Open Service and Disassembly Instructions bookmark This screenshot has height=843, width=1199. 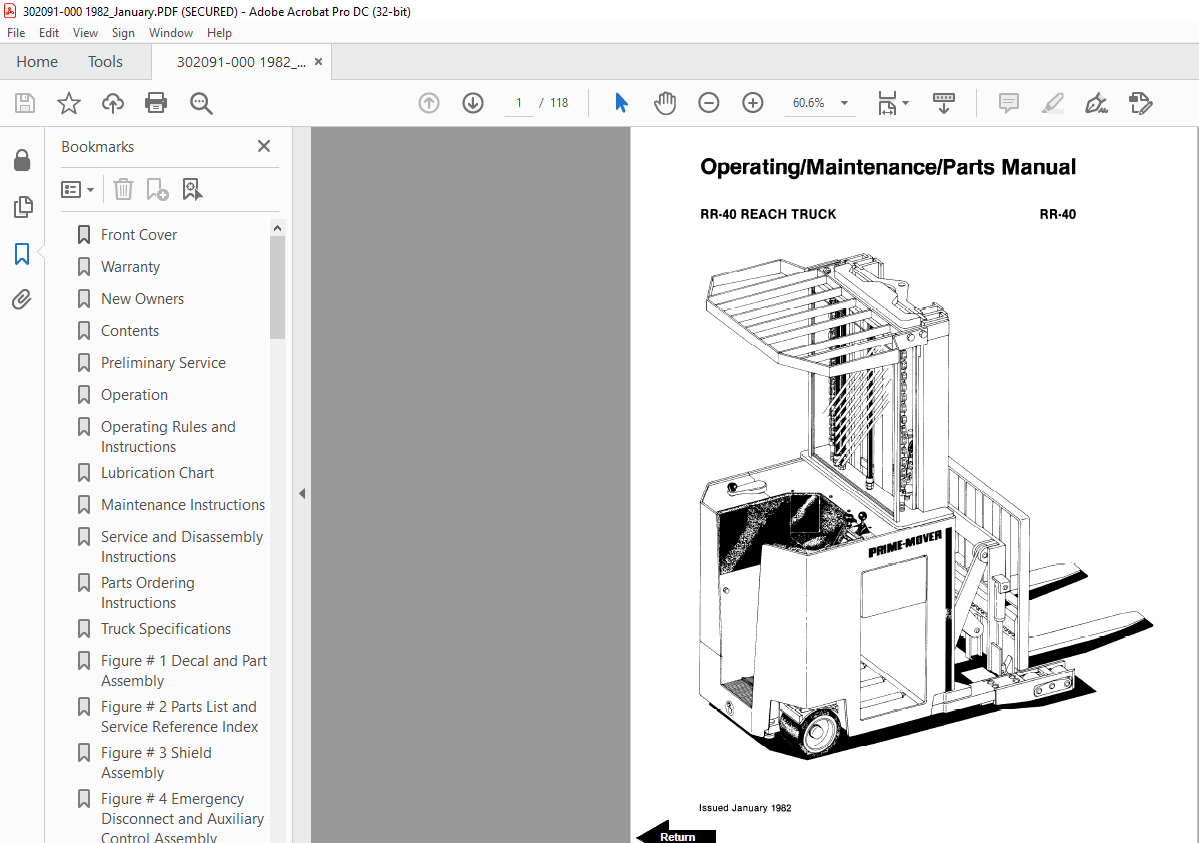click(181, 547)
